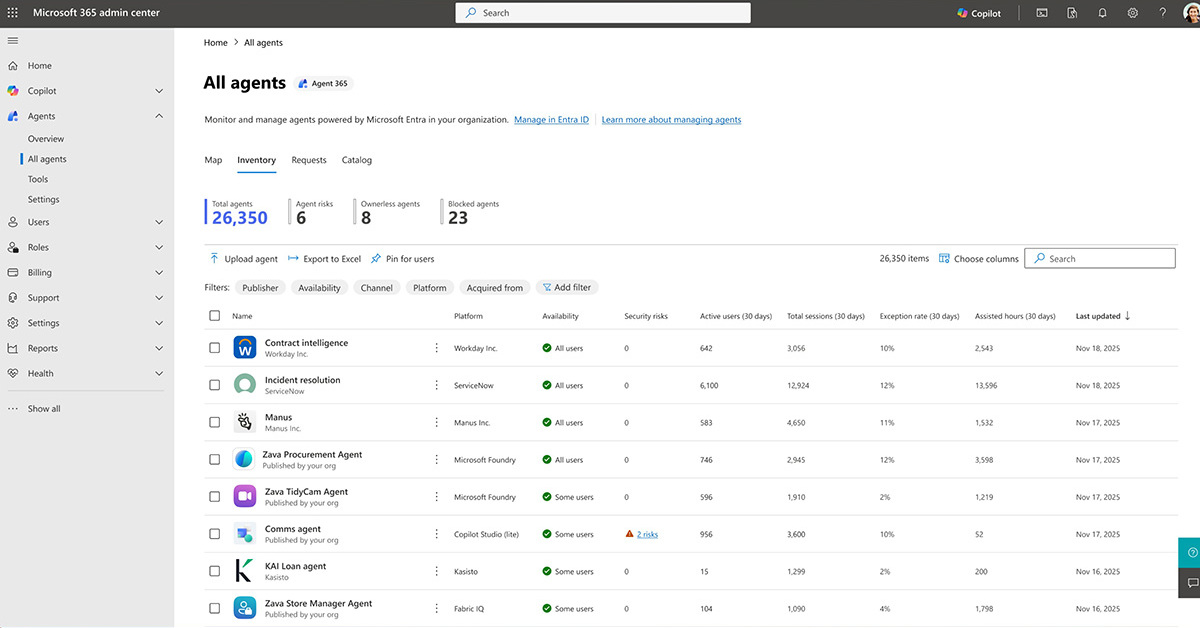Expand the Users section in sidebar
The width and height of the screenshot is (1200, 628).
pos(159,222)
